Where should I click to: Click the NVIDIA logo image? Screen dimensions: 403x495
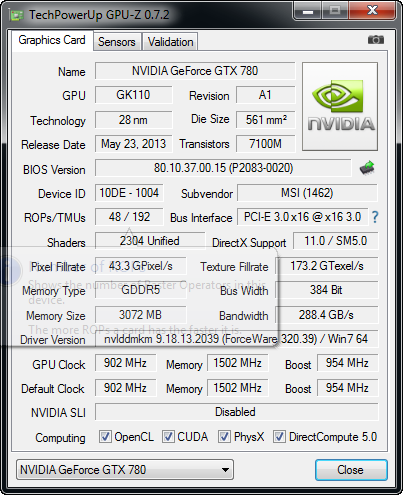pos(340,106)
